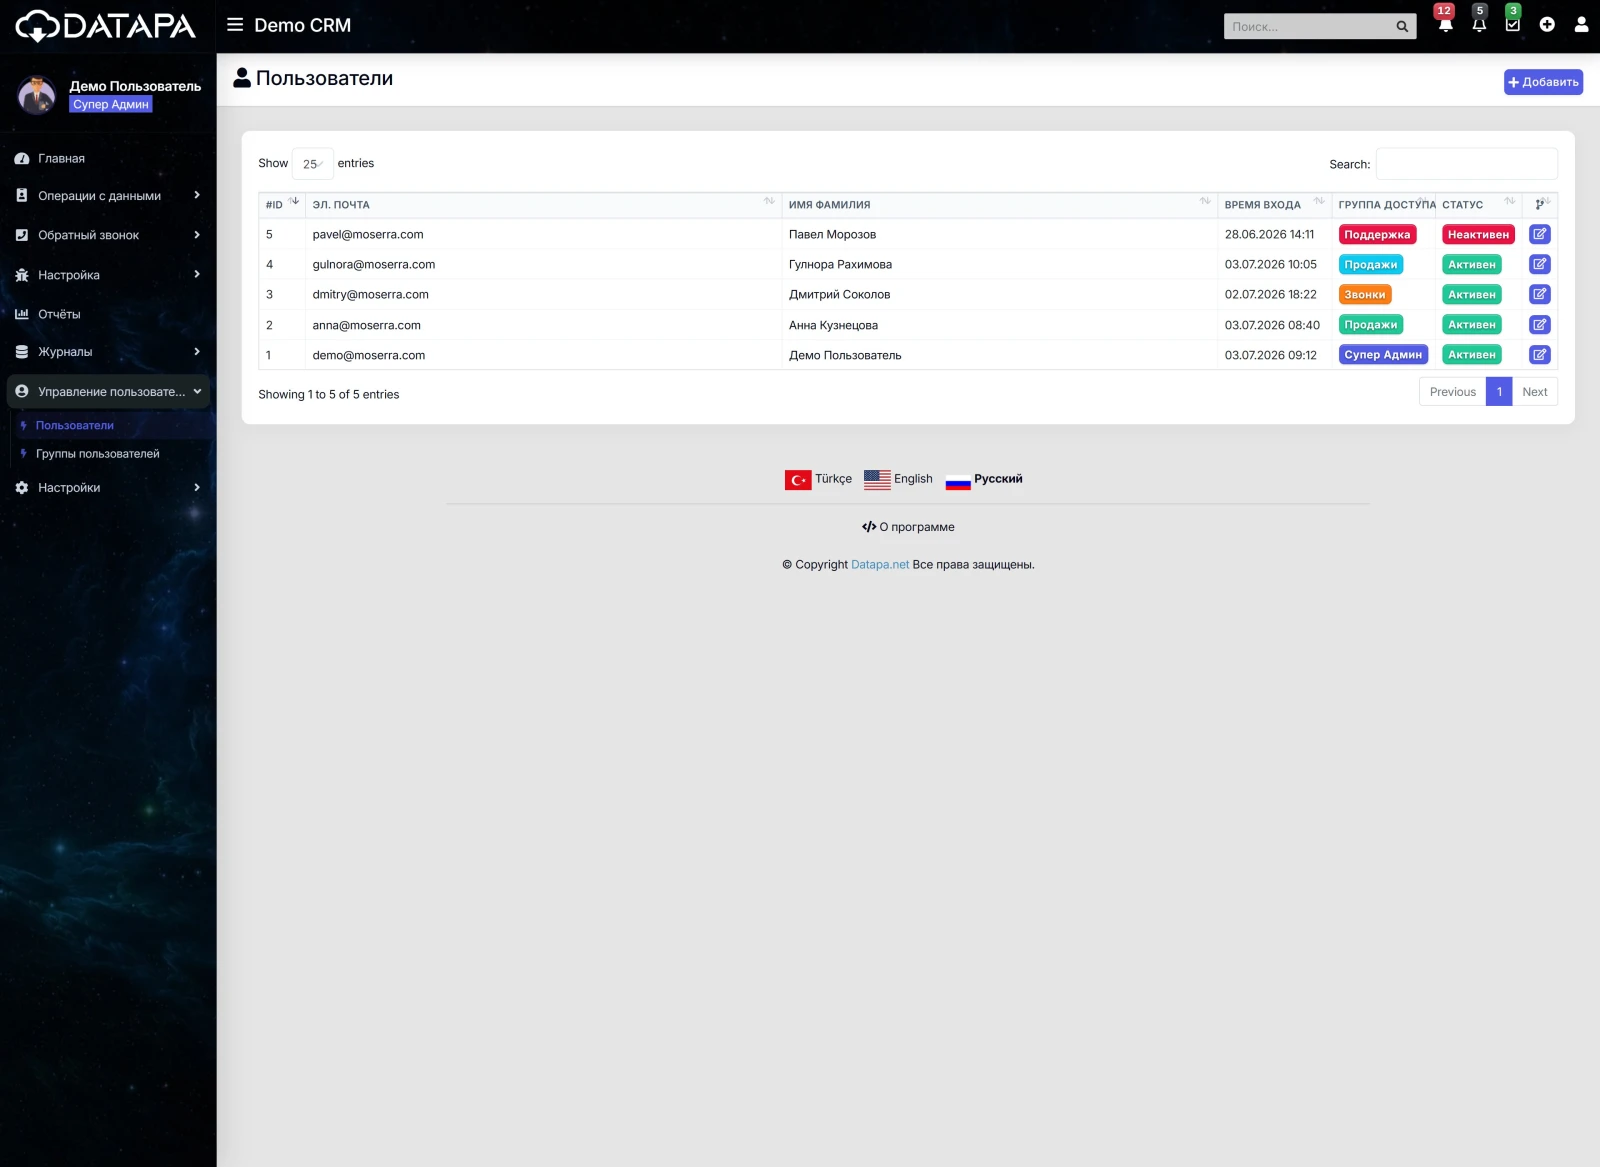Open outline bell alerts with 5 badge

pyautogui.click(x=1479, y=25)
